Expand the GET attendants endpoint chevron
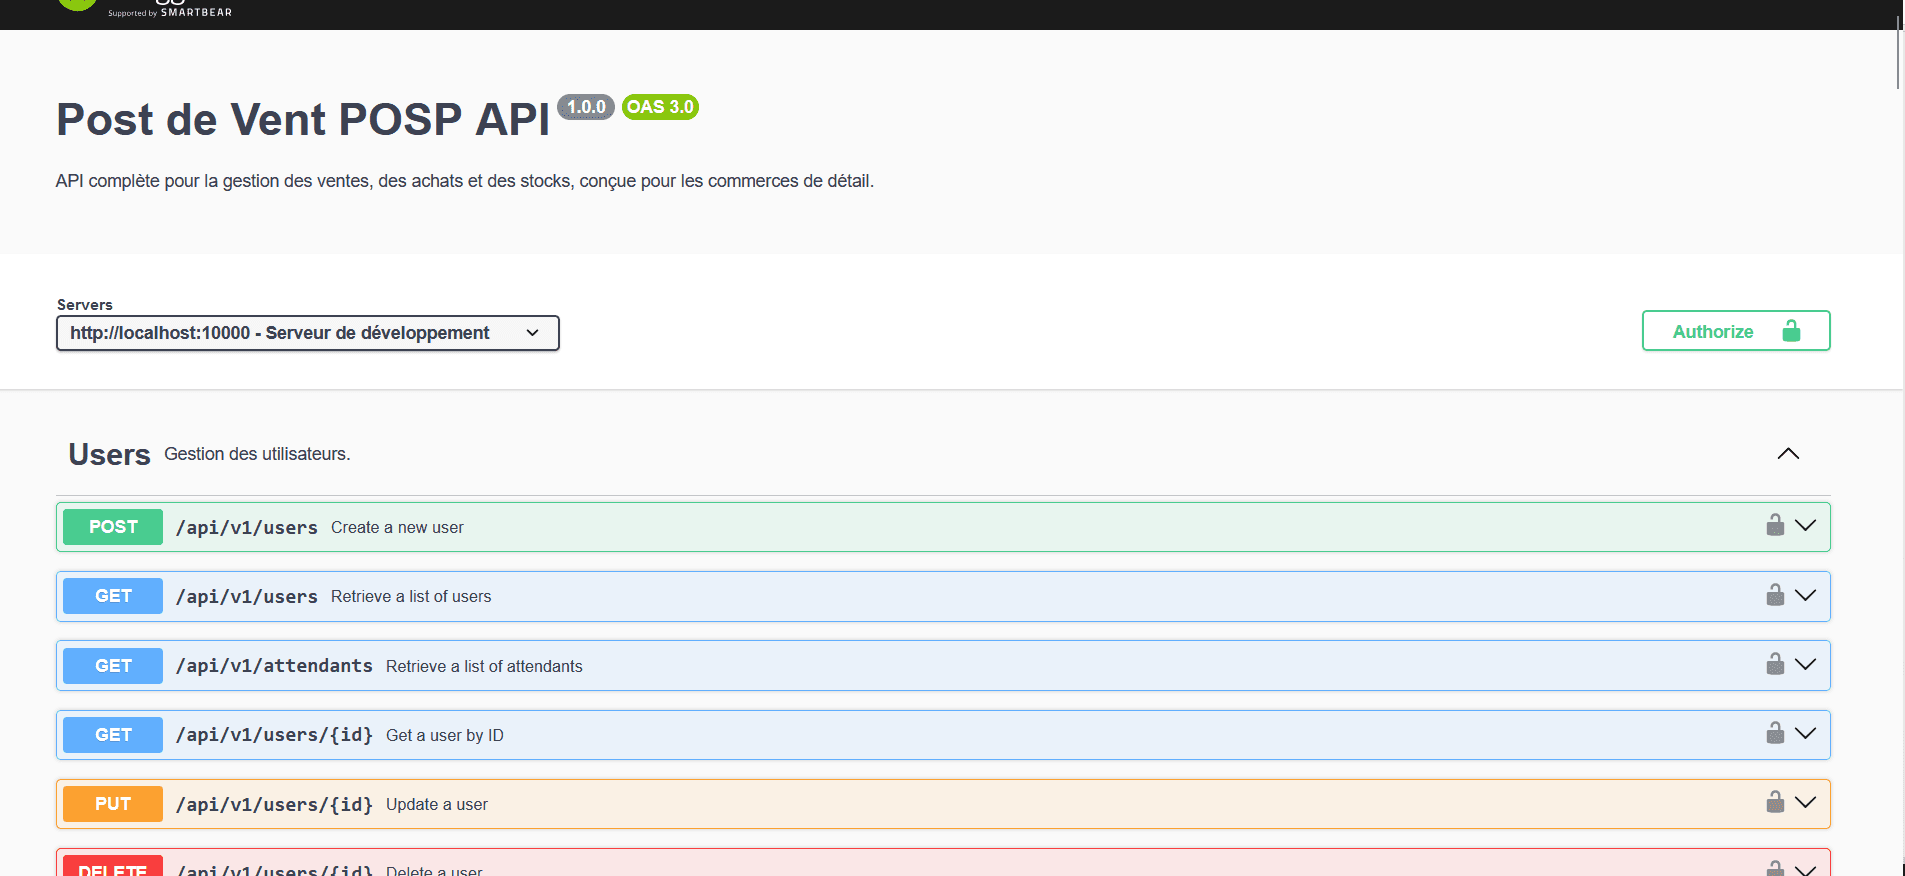The height and width of the screenshot is (876, 1905). coord(1805,665)
